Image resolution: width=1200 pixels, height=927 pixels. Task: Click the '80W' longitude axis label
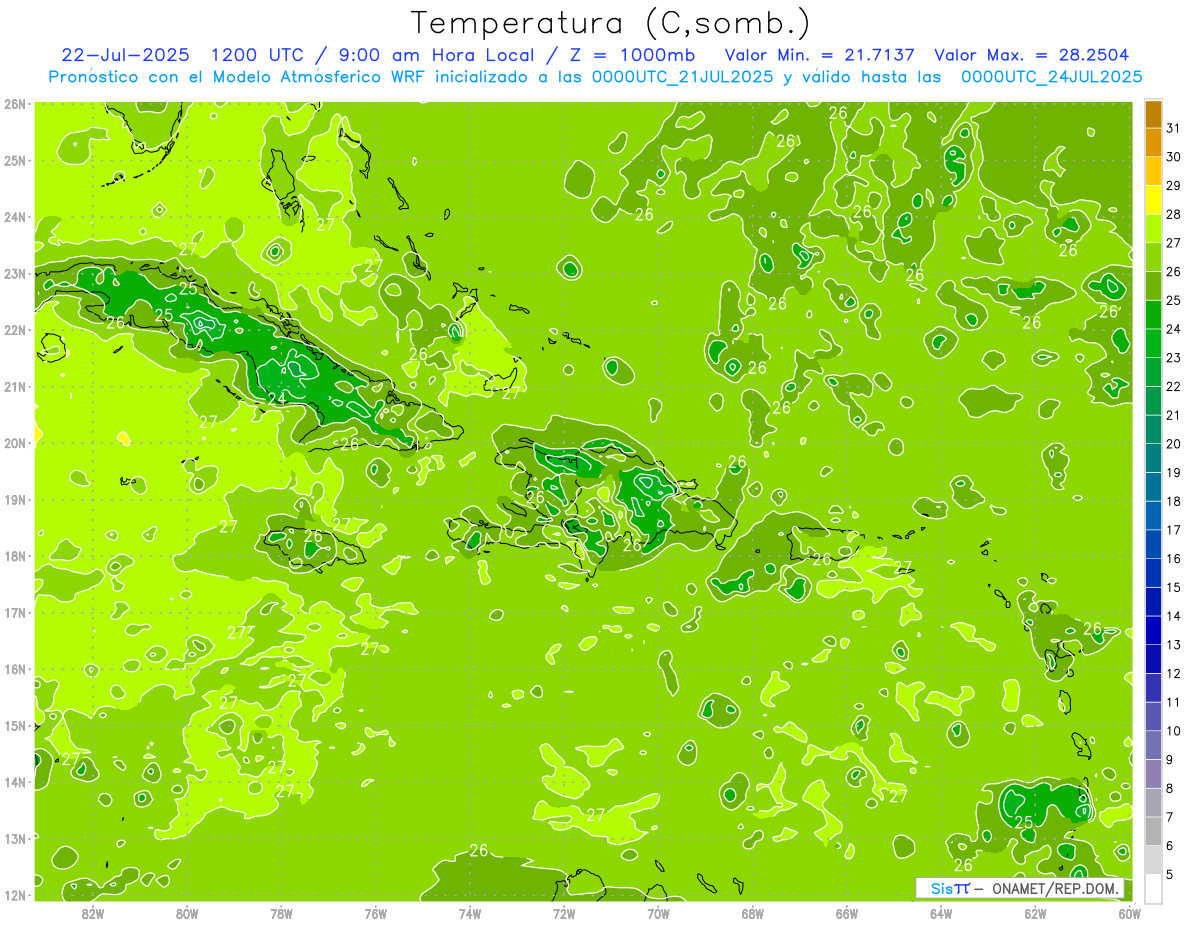click(187, 913)
